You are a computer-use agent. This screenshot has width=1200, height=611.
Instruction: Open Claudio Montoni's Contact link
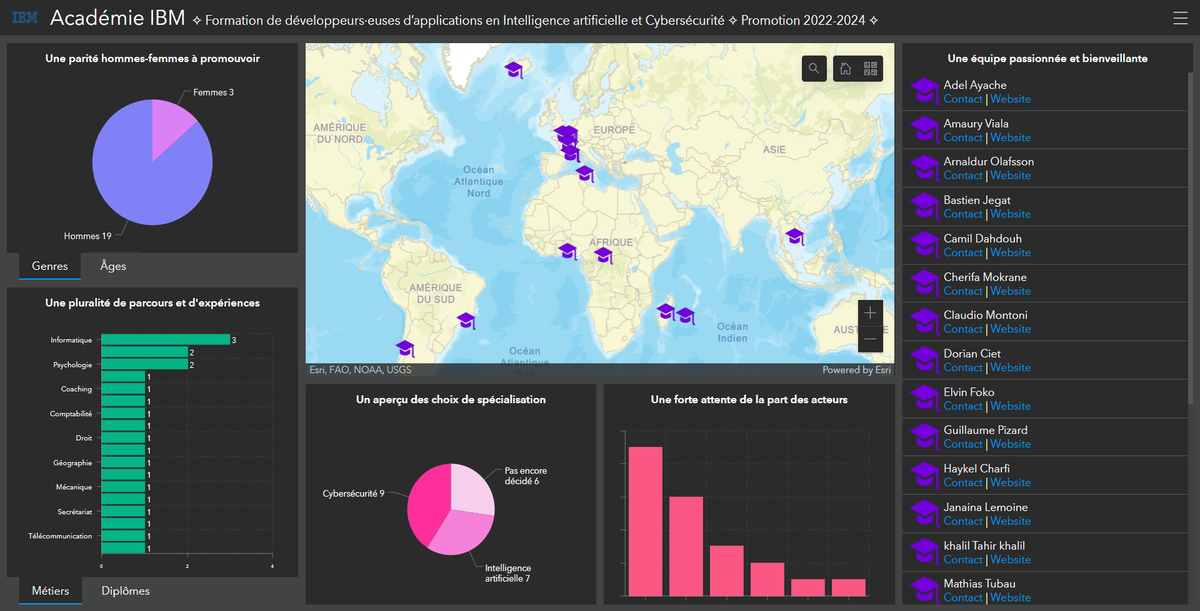[963, 329]
